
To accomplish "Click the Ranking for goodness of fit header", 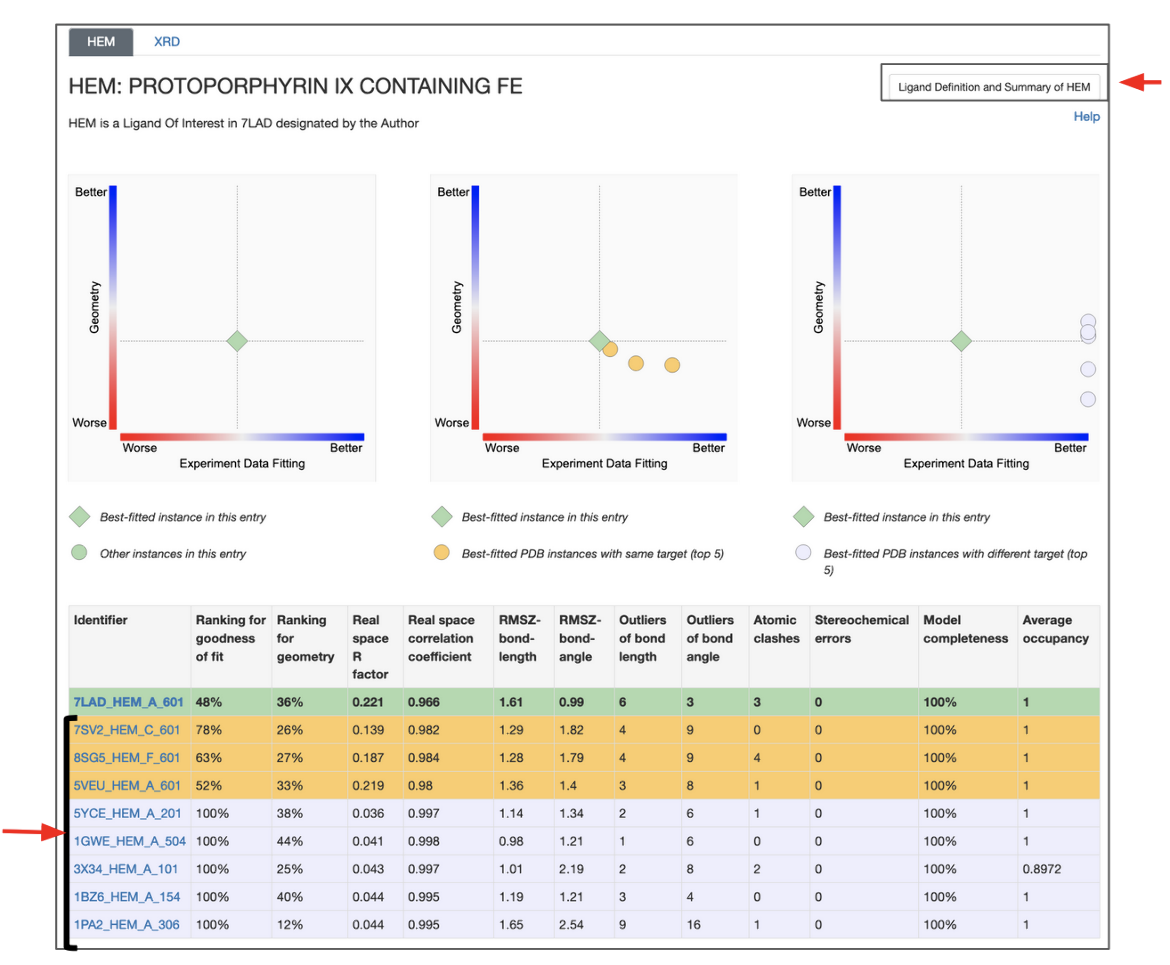I will pyautogui.click(x=230, y=638).
